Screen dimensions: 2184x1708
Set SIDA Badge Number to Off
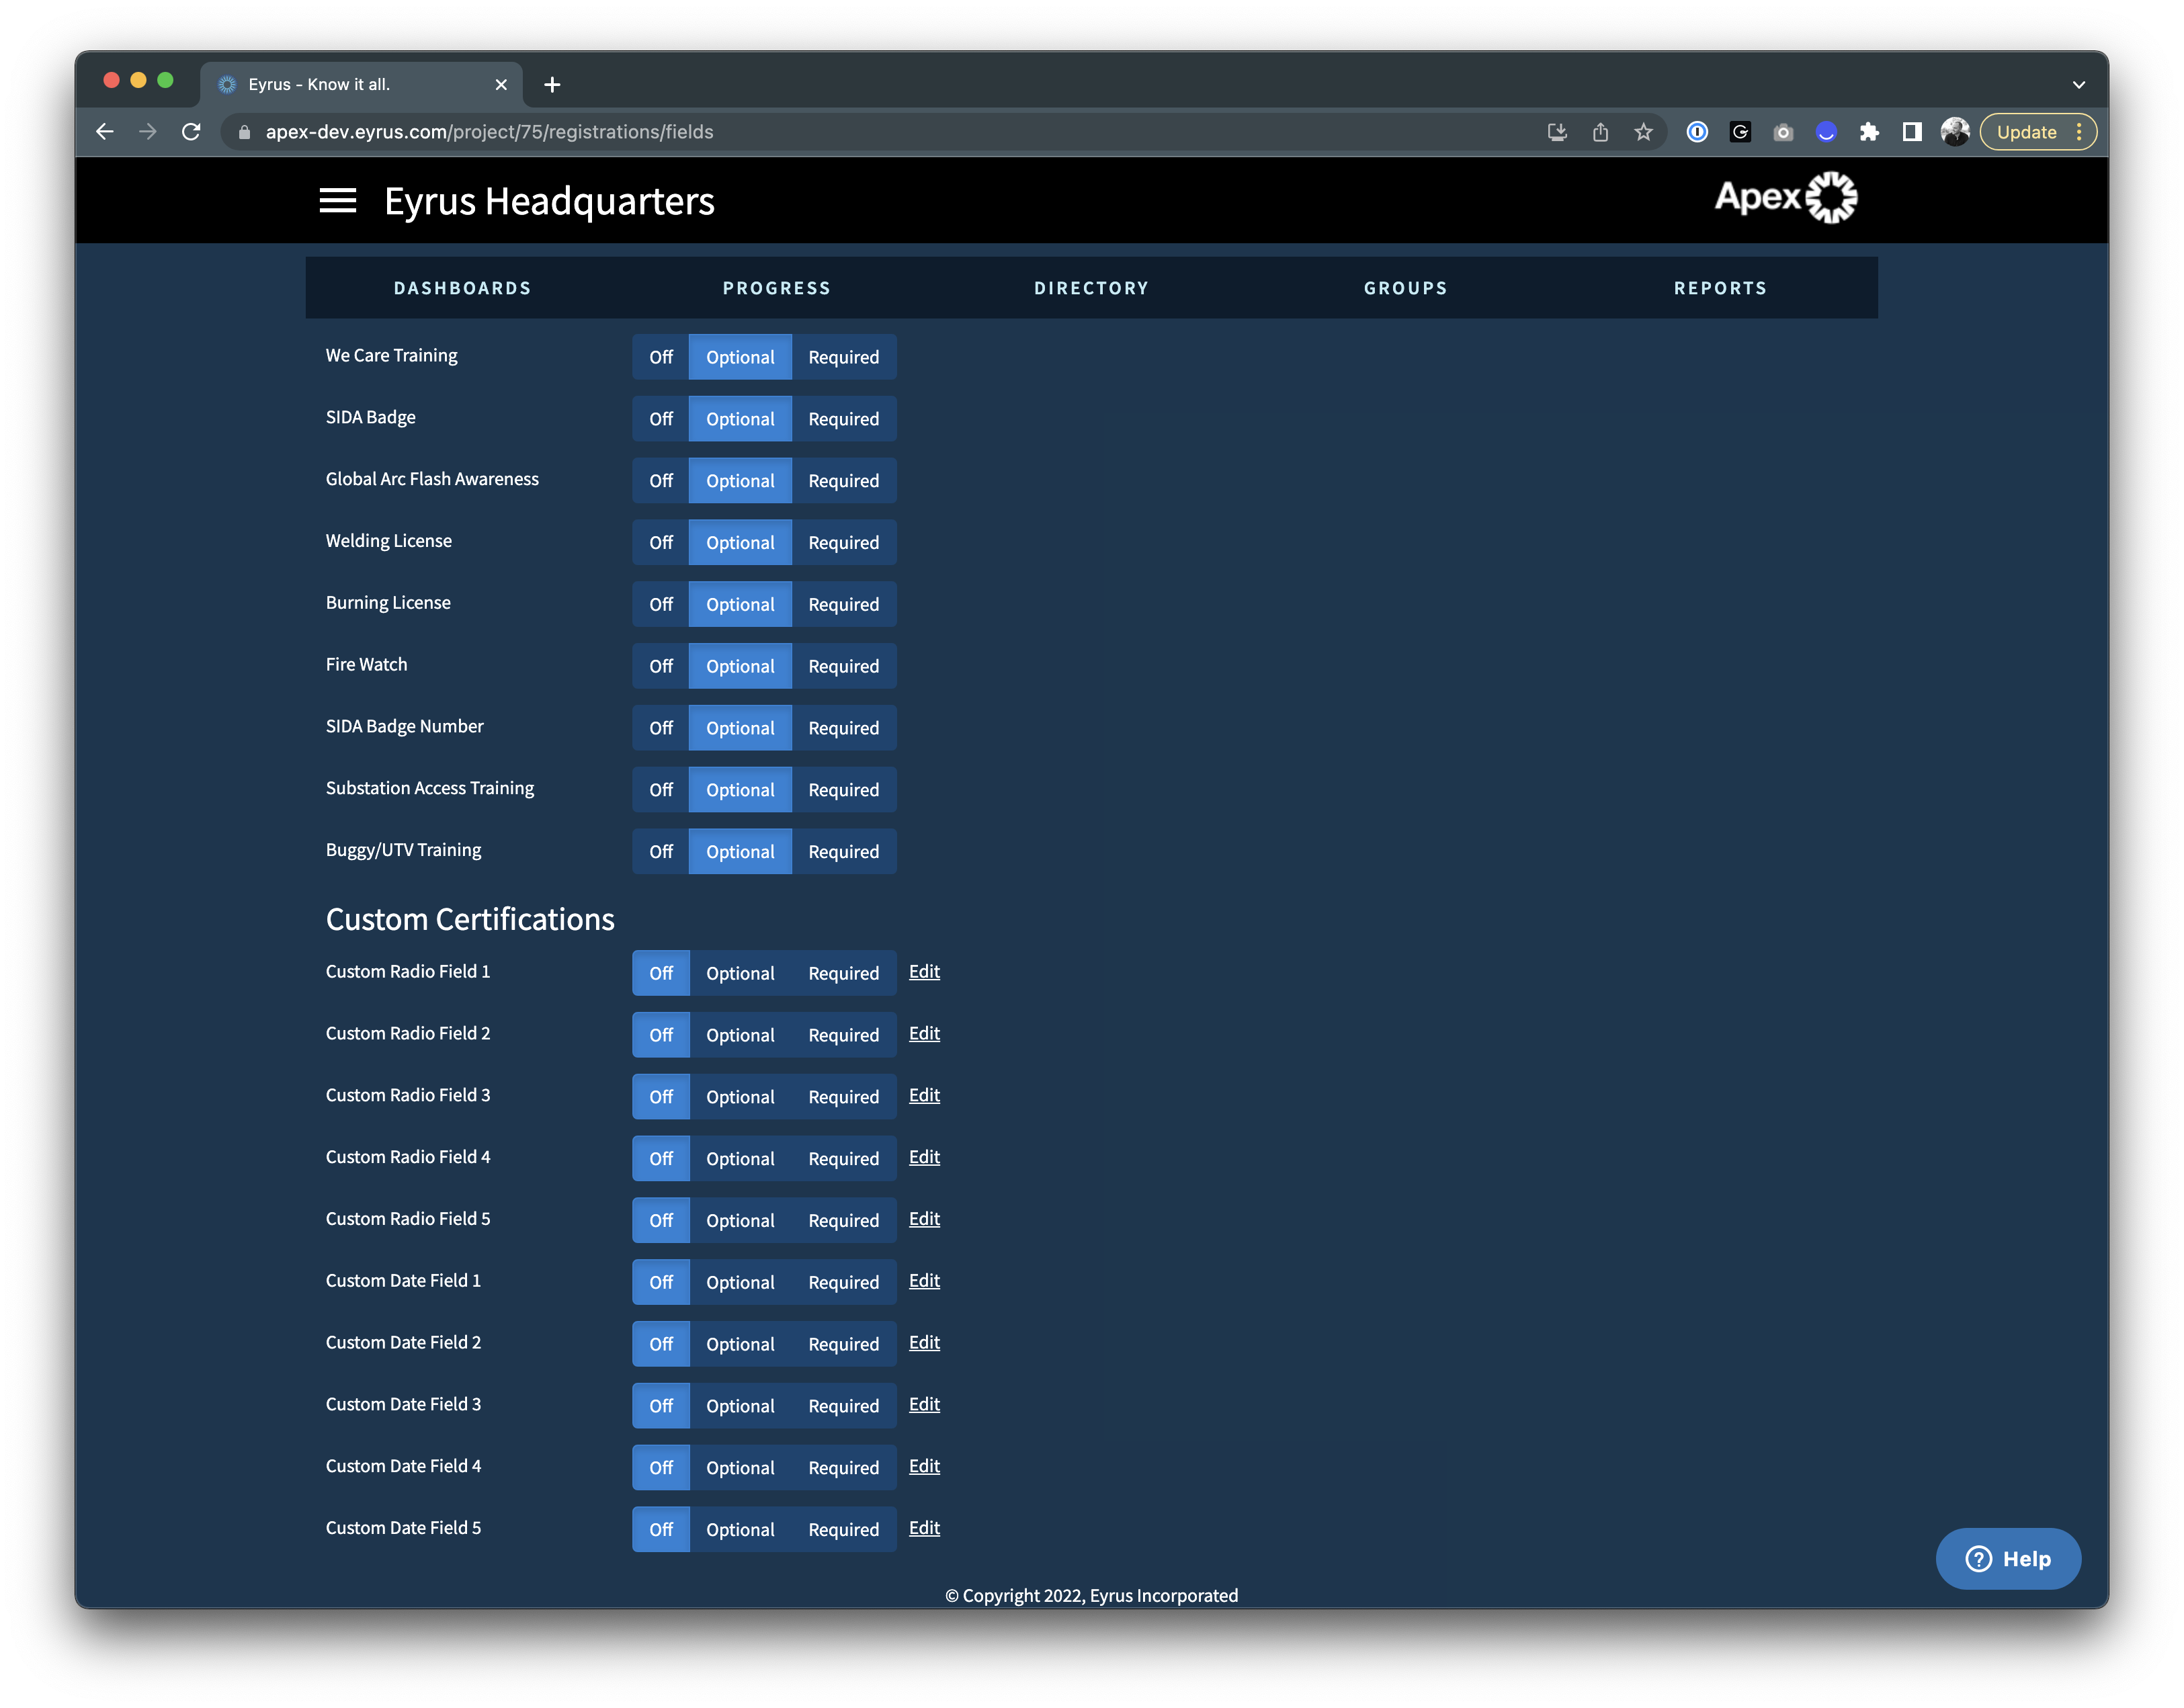click(x=661, y=728)
